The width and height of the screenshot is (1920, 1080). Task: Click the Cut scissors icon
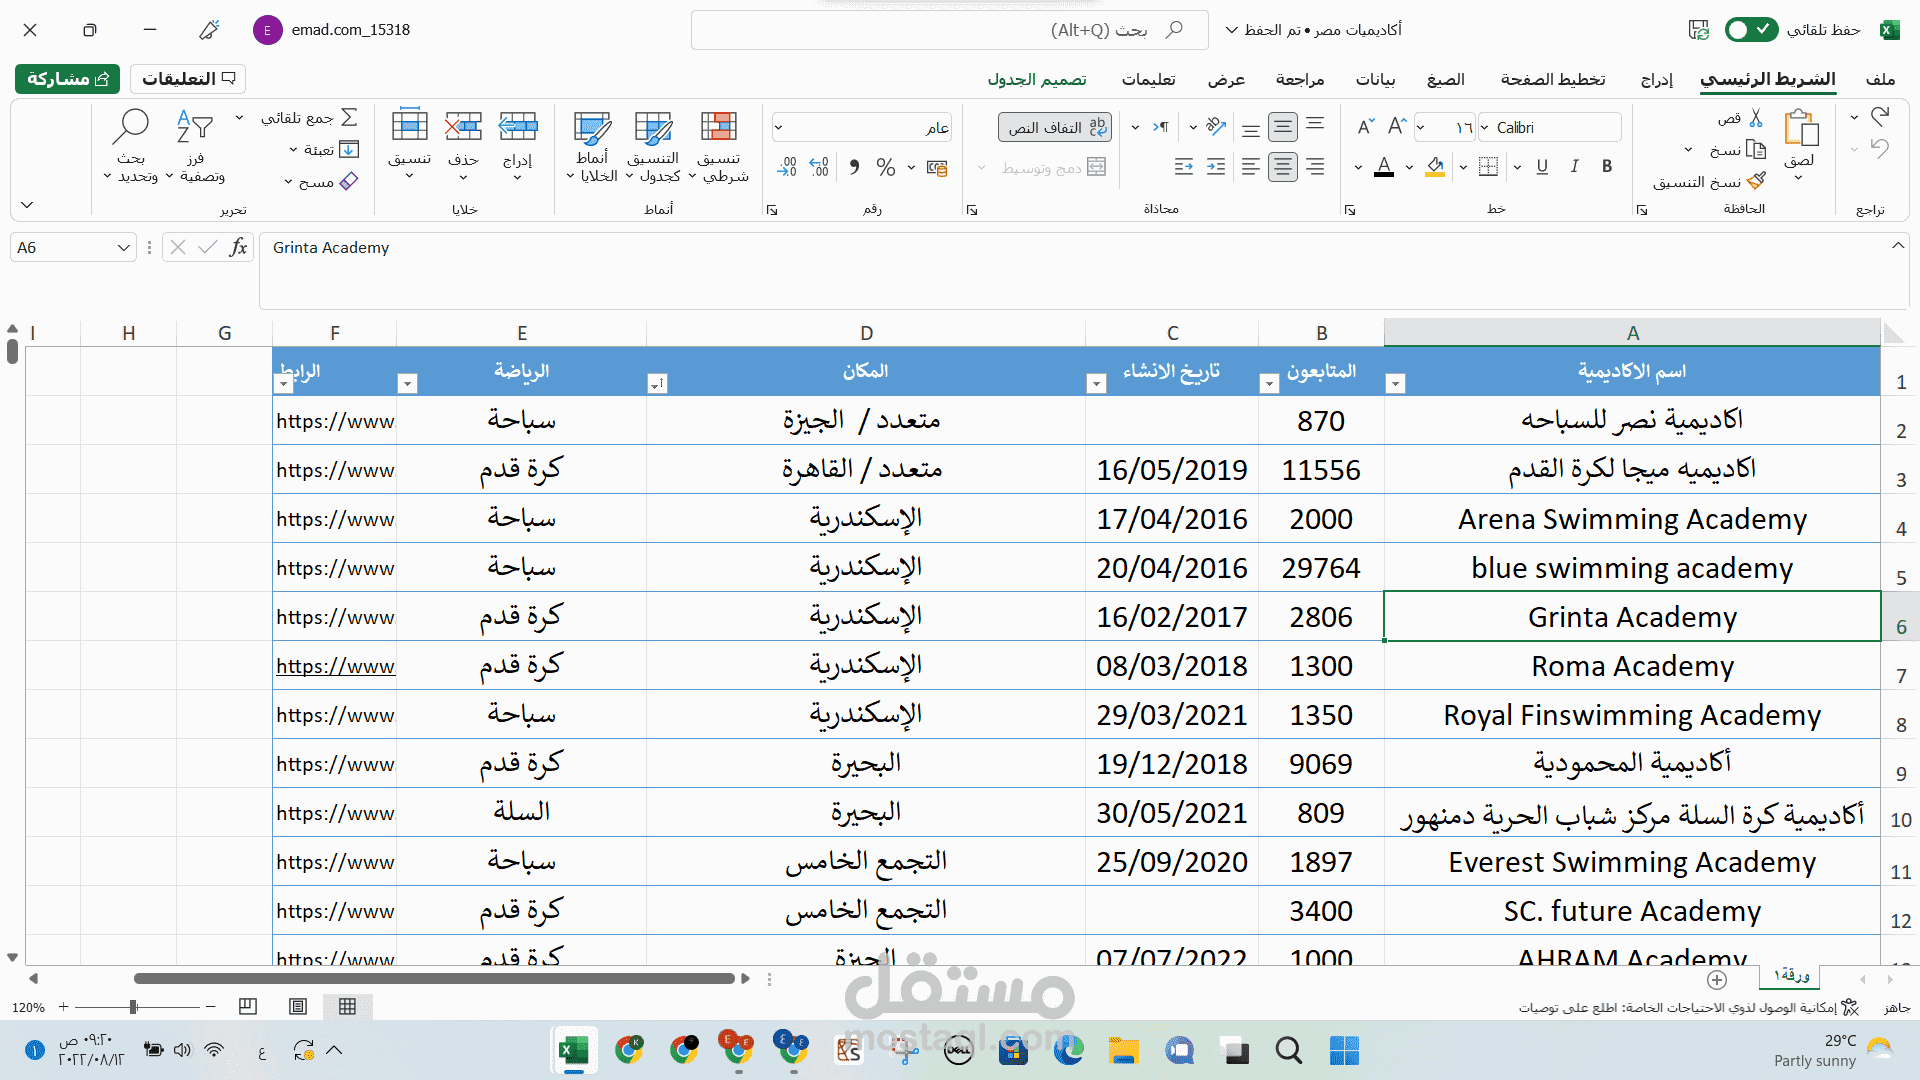(x=1756, y=119)
